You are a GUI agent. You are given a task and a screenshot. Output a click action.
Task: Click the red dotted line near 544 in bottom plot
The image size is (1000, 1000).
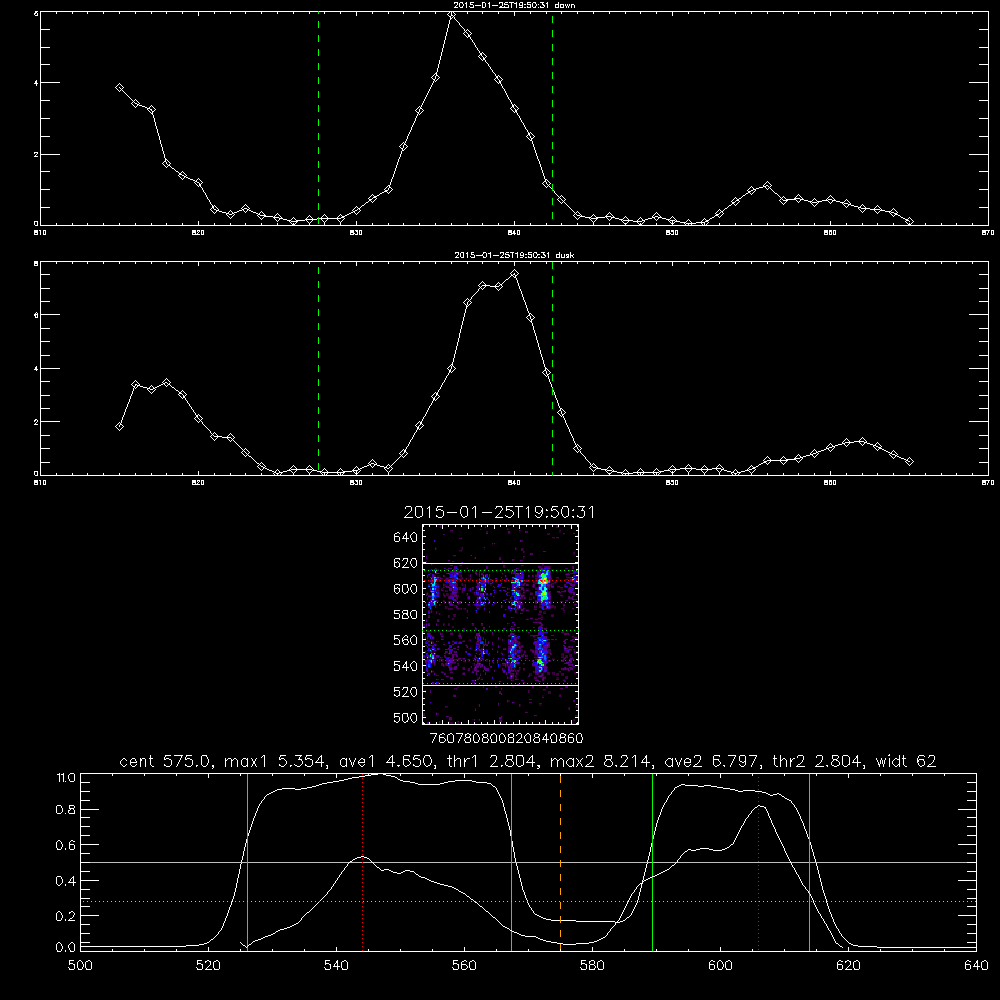coord(362,861)
